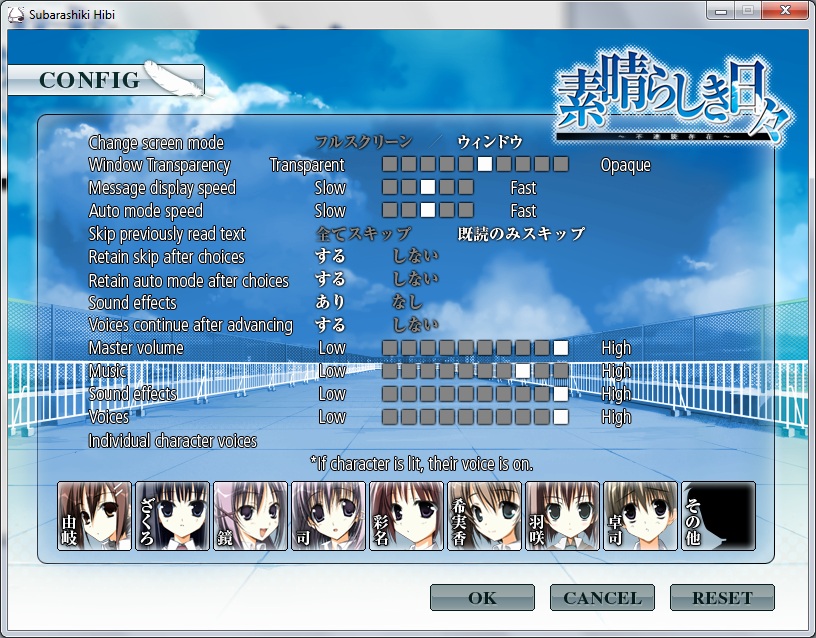816x638 pixels.
Task: Turn Sound effects on with あり
Action: [330, 302]
